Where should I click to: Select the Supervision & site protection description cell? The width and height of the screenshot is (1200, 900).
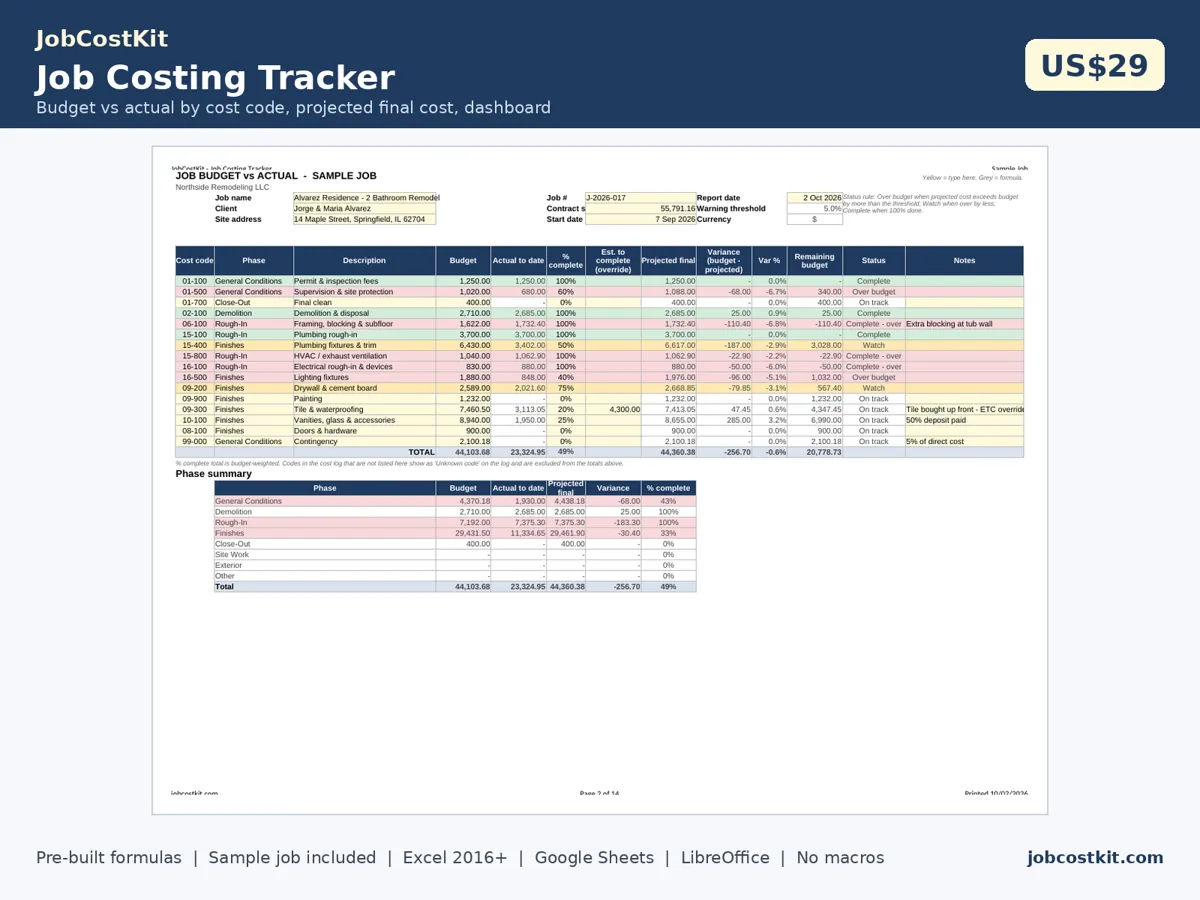click(x=364, y=292)
